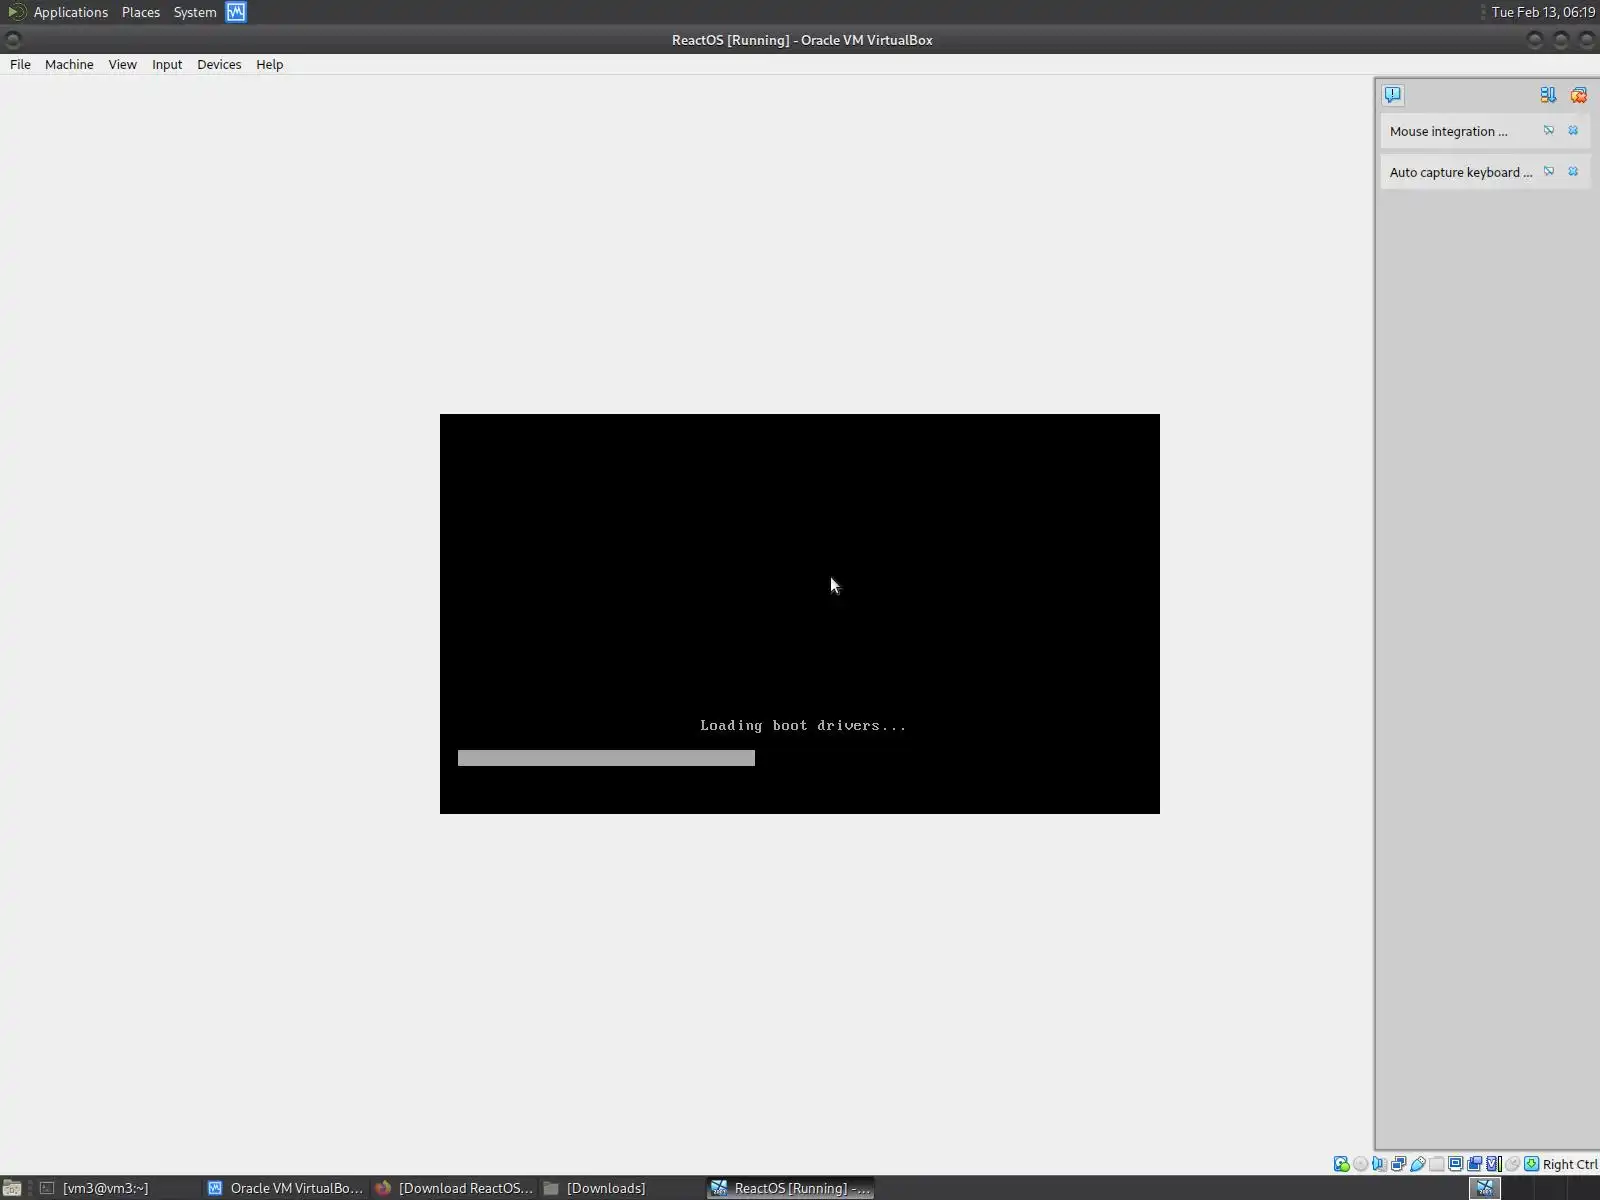The image size is (1600, 1200).
Task: Click the show desktop icon in taskbar
Action: point(12,1188)
